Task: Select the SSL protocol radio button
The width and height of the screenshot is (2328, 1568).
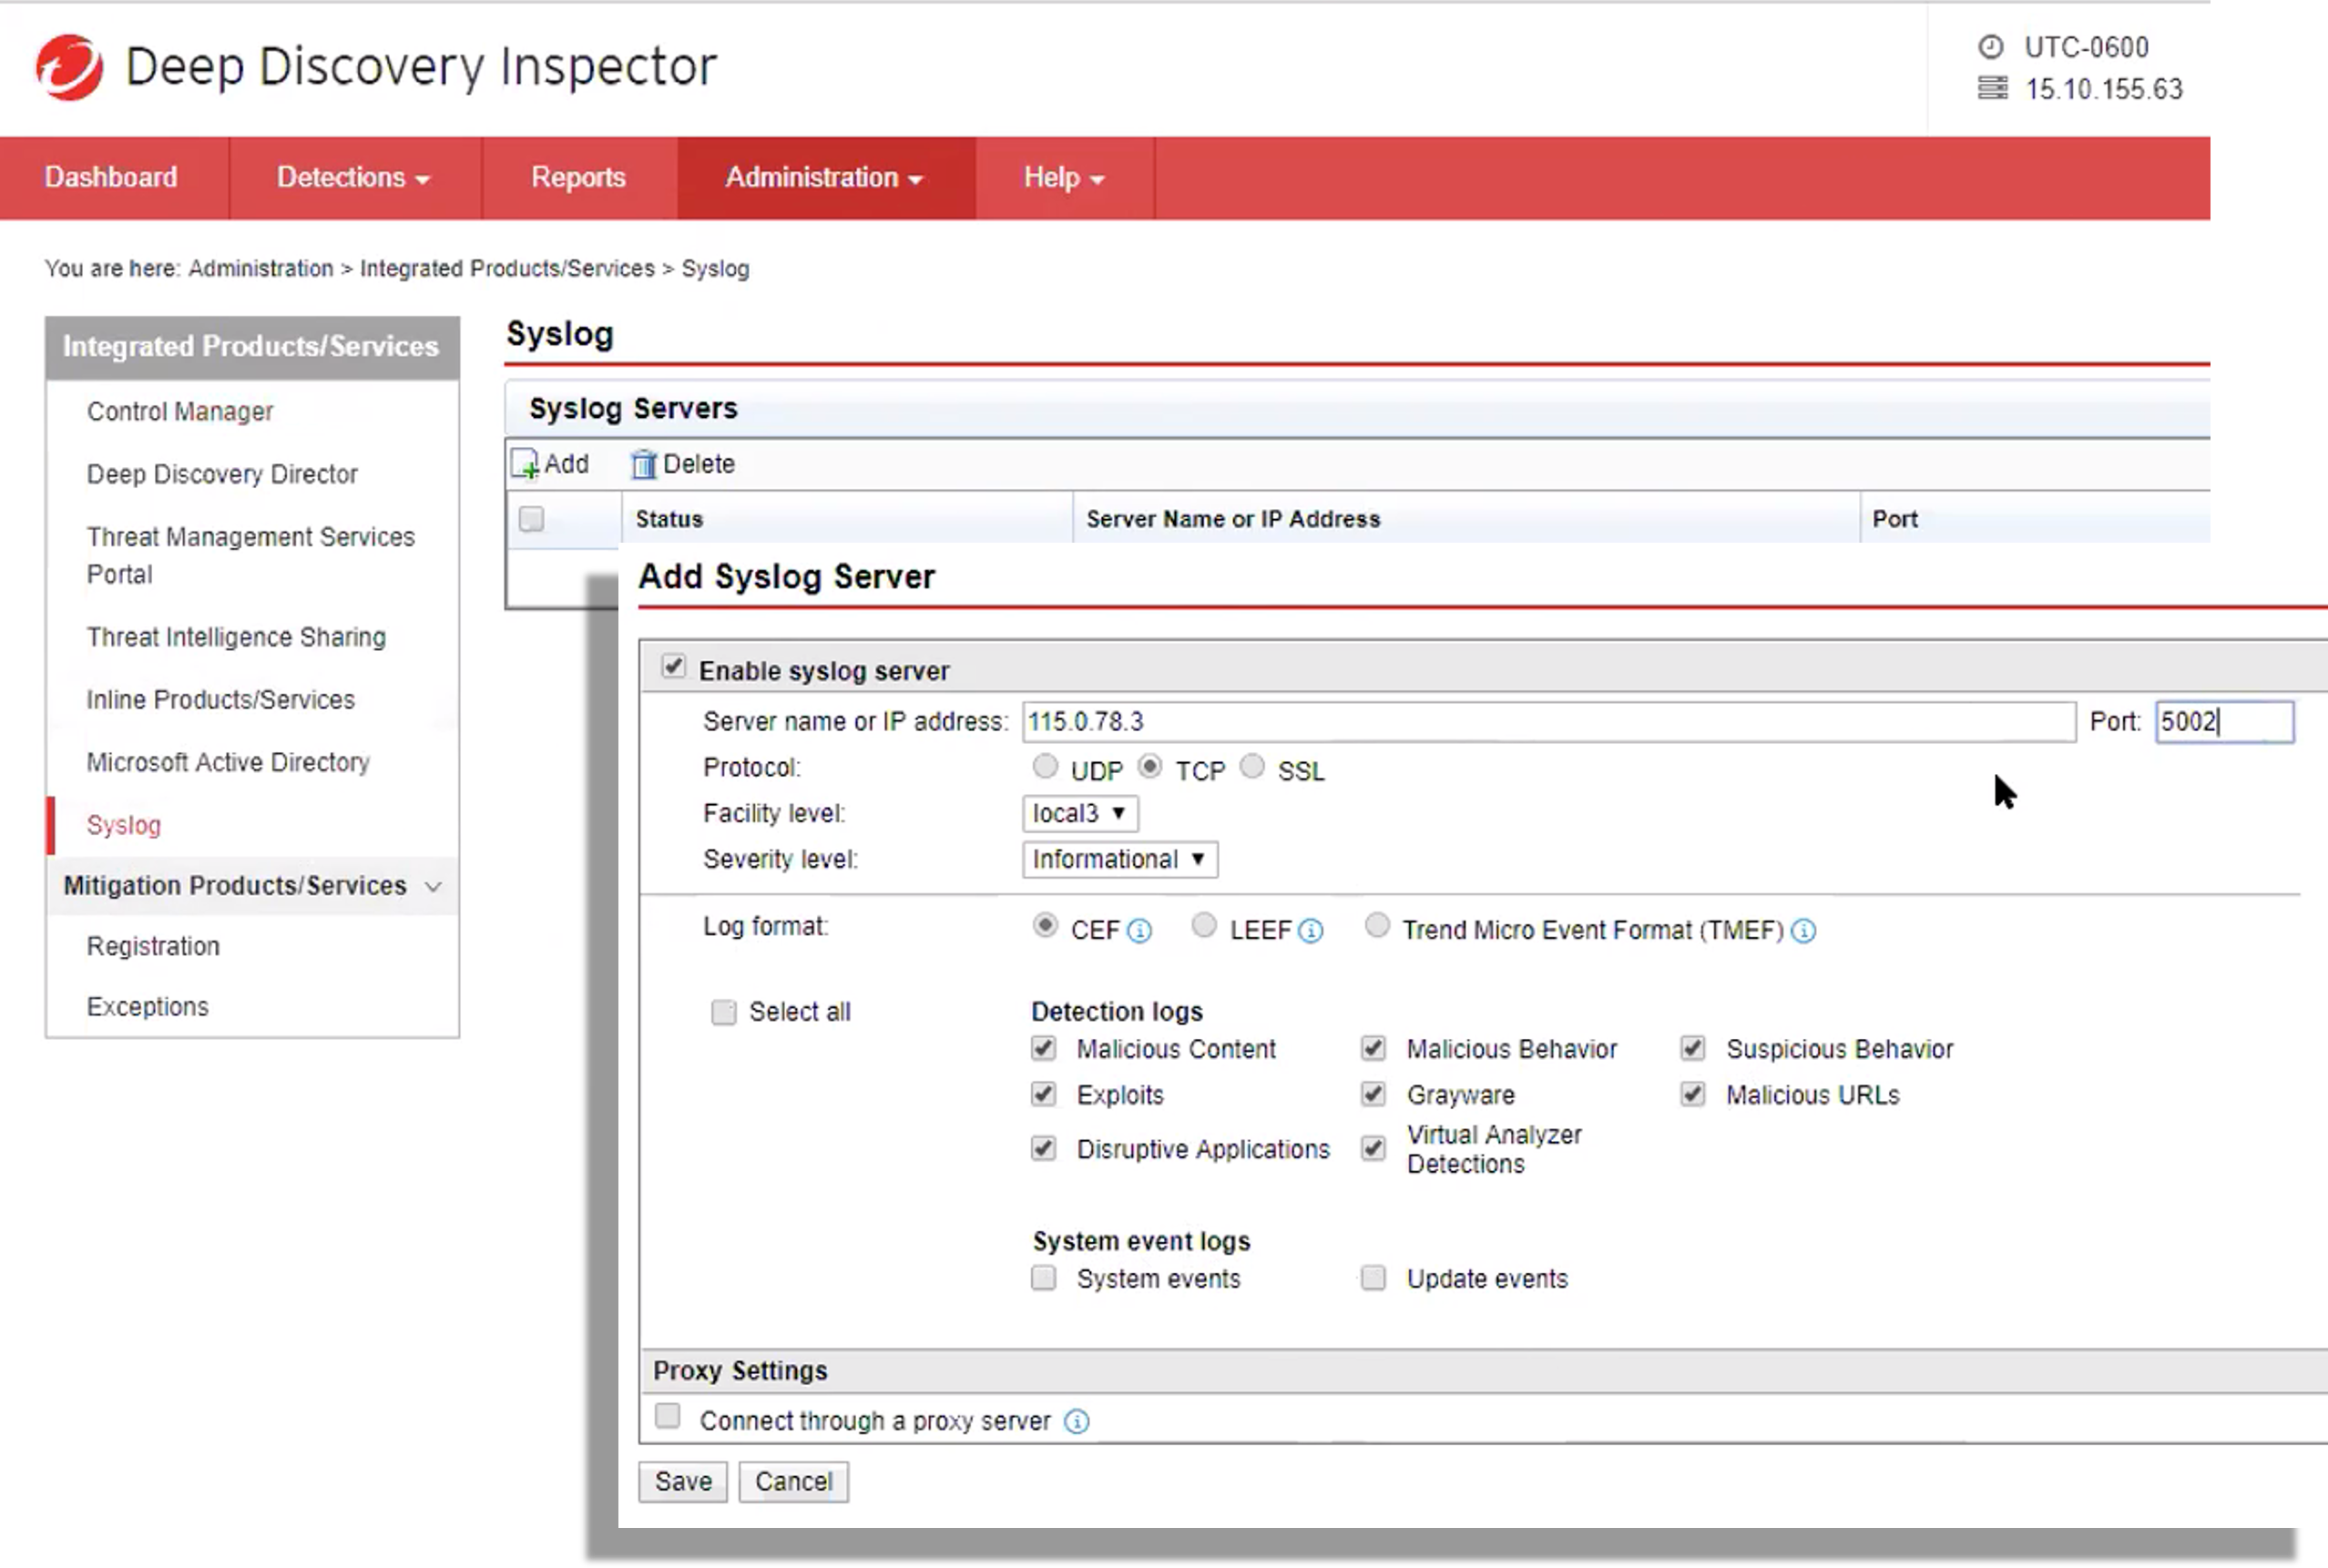Action: coord(1252,767)
